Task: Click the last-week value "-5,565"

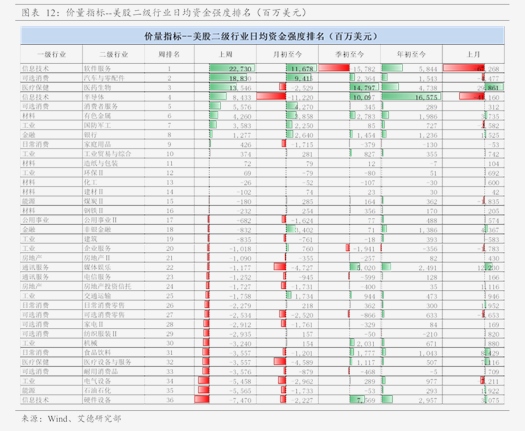Action: (x=240, y=391)
